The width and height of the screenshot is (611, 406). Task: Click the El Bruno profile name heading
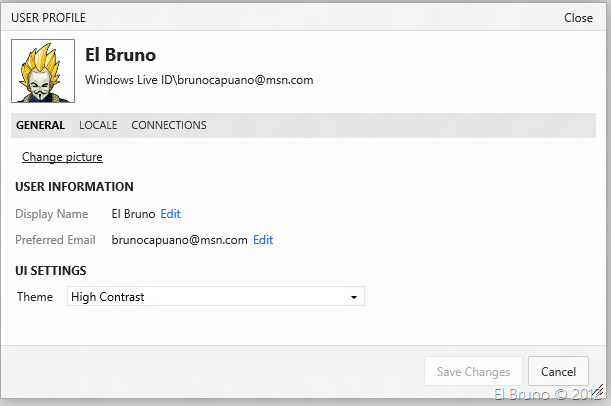[120, 56]
